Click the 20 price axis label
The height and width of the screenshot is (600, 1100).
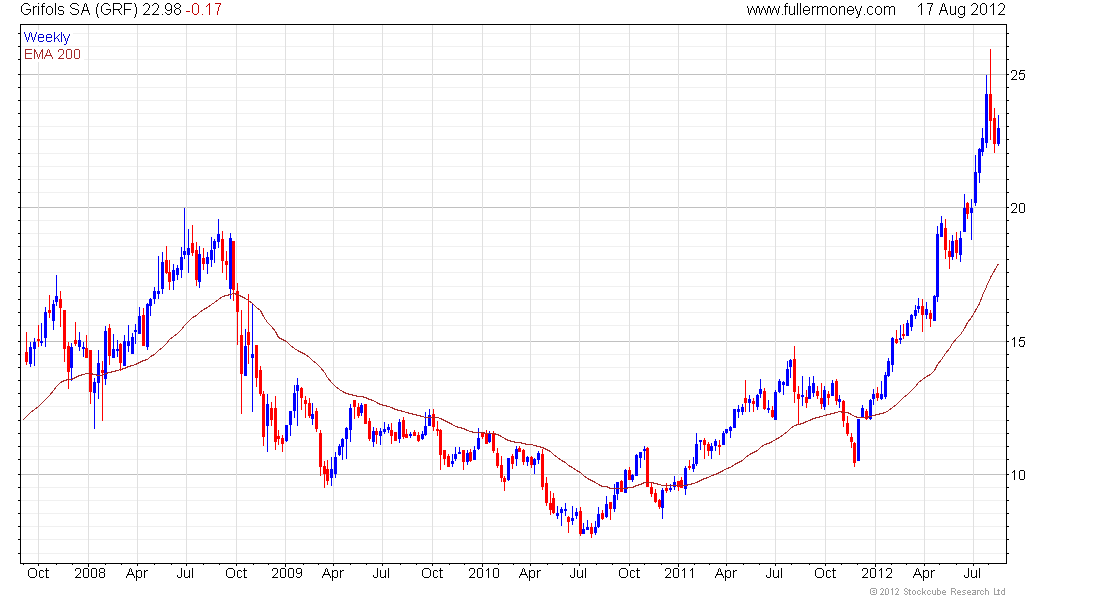1017,208
